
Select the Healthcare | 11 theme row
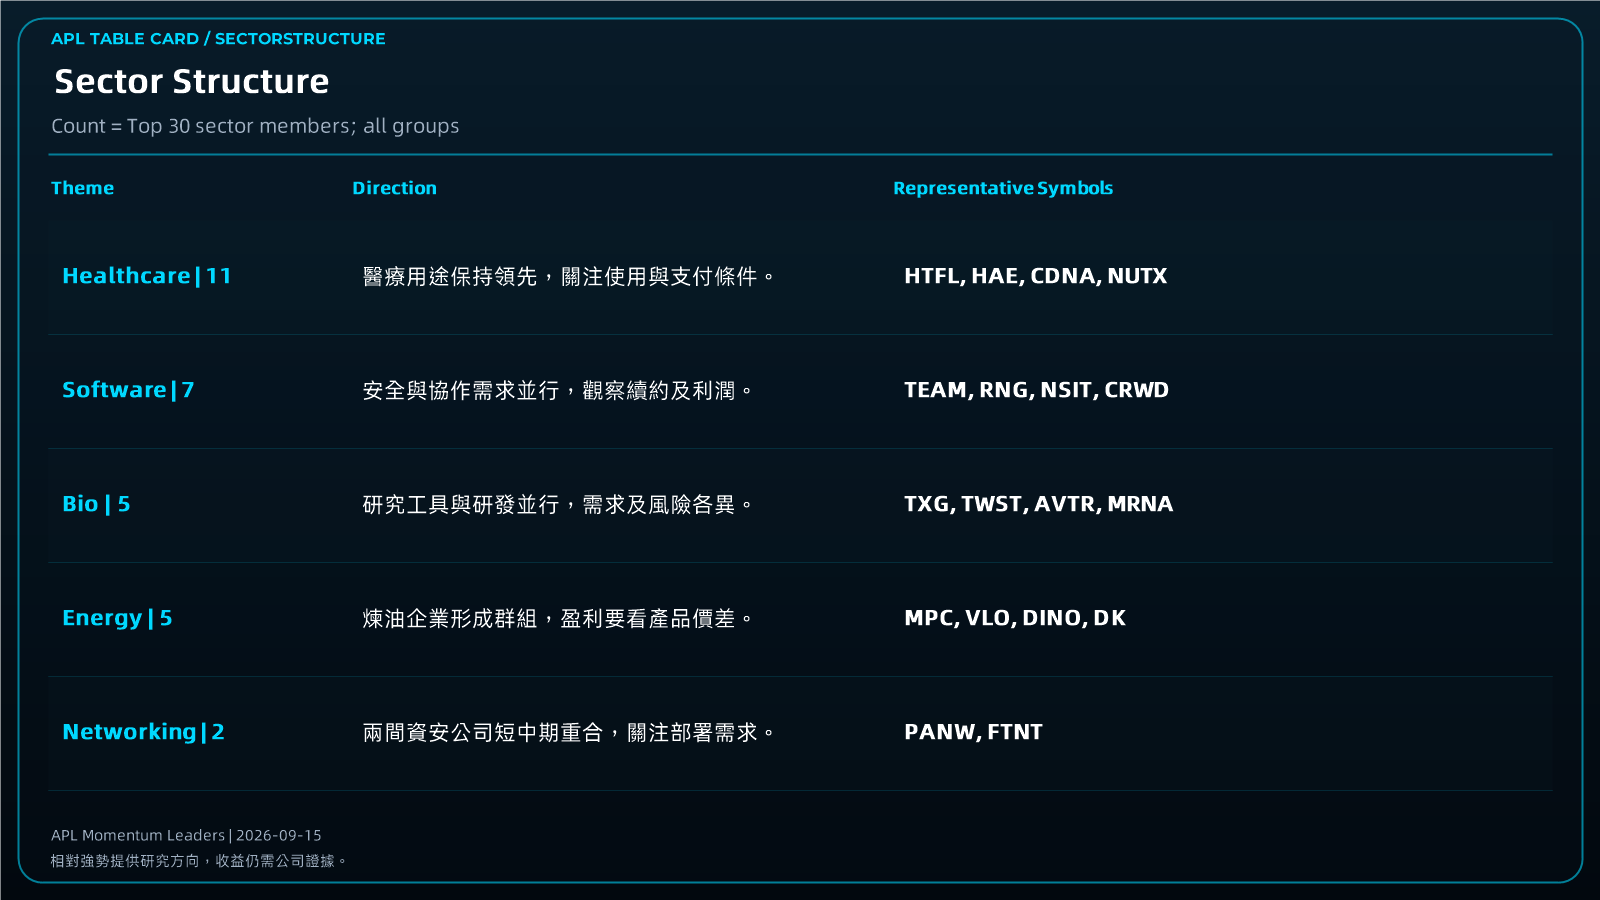click(x=800, y=277)
